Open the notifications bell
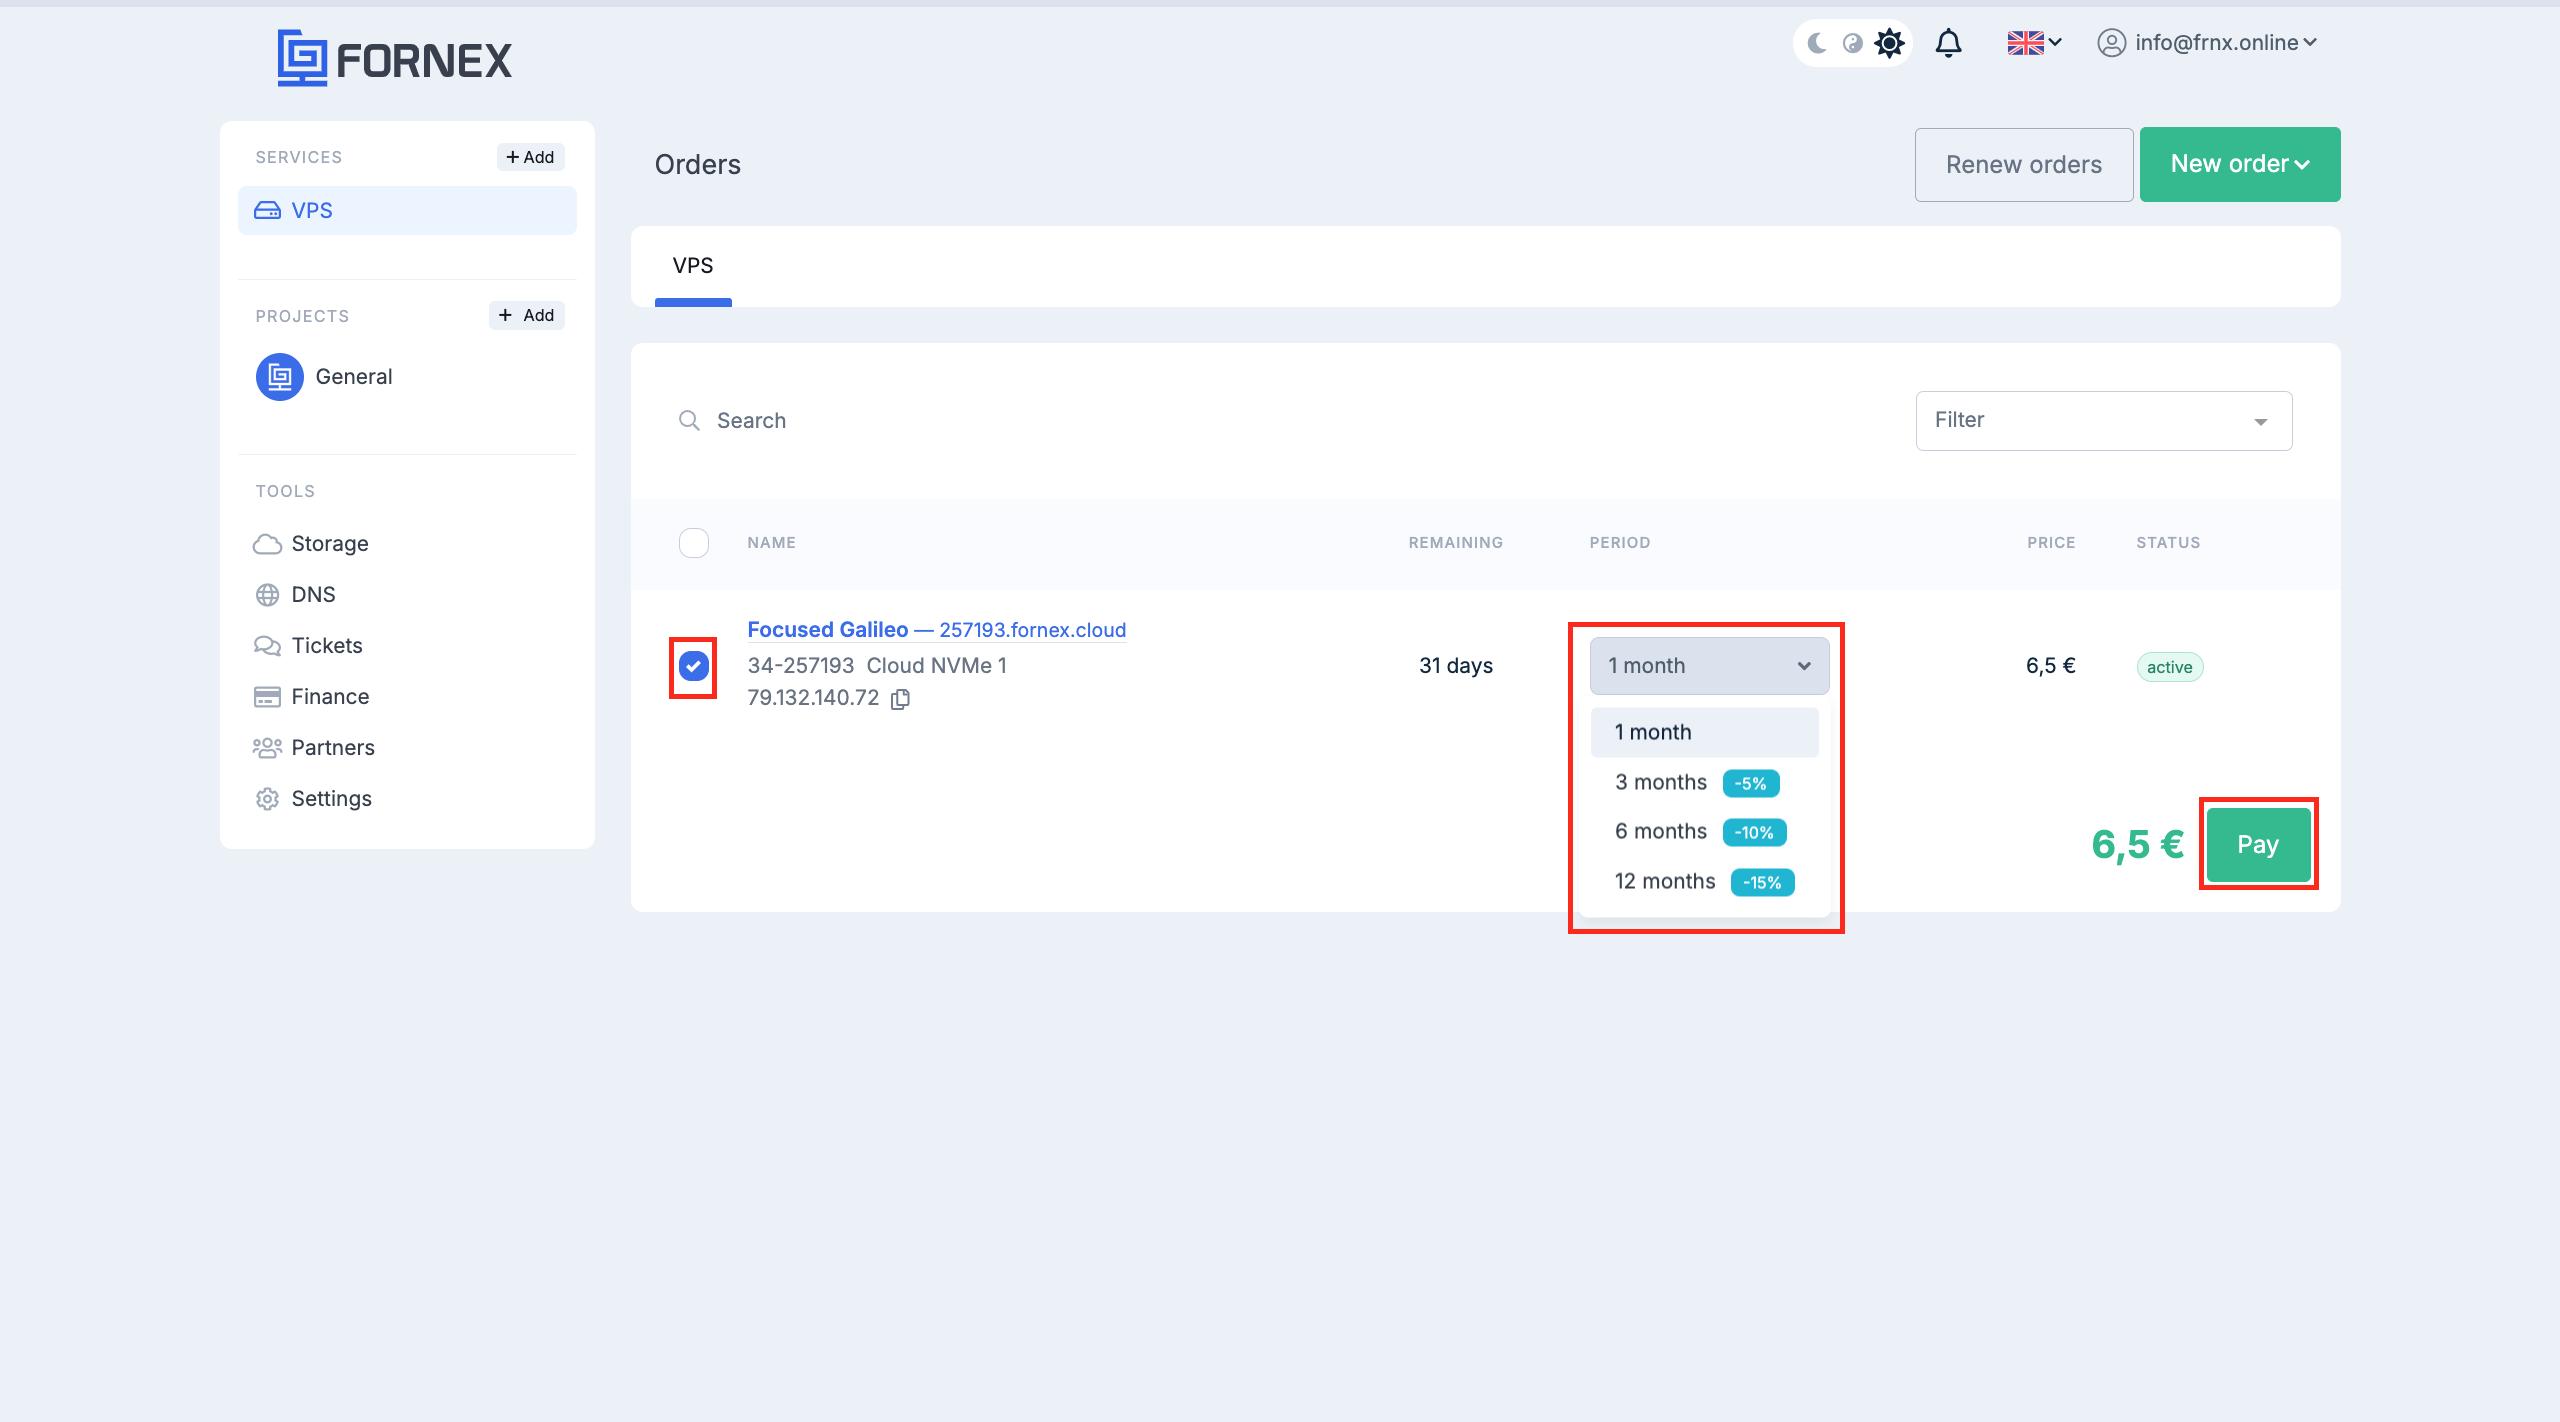This screenshot has height=1422, width=2560. [x=1948, y=43]
